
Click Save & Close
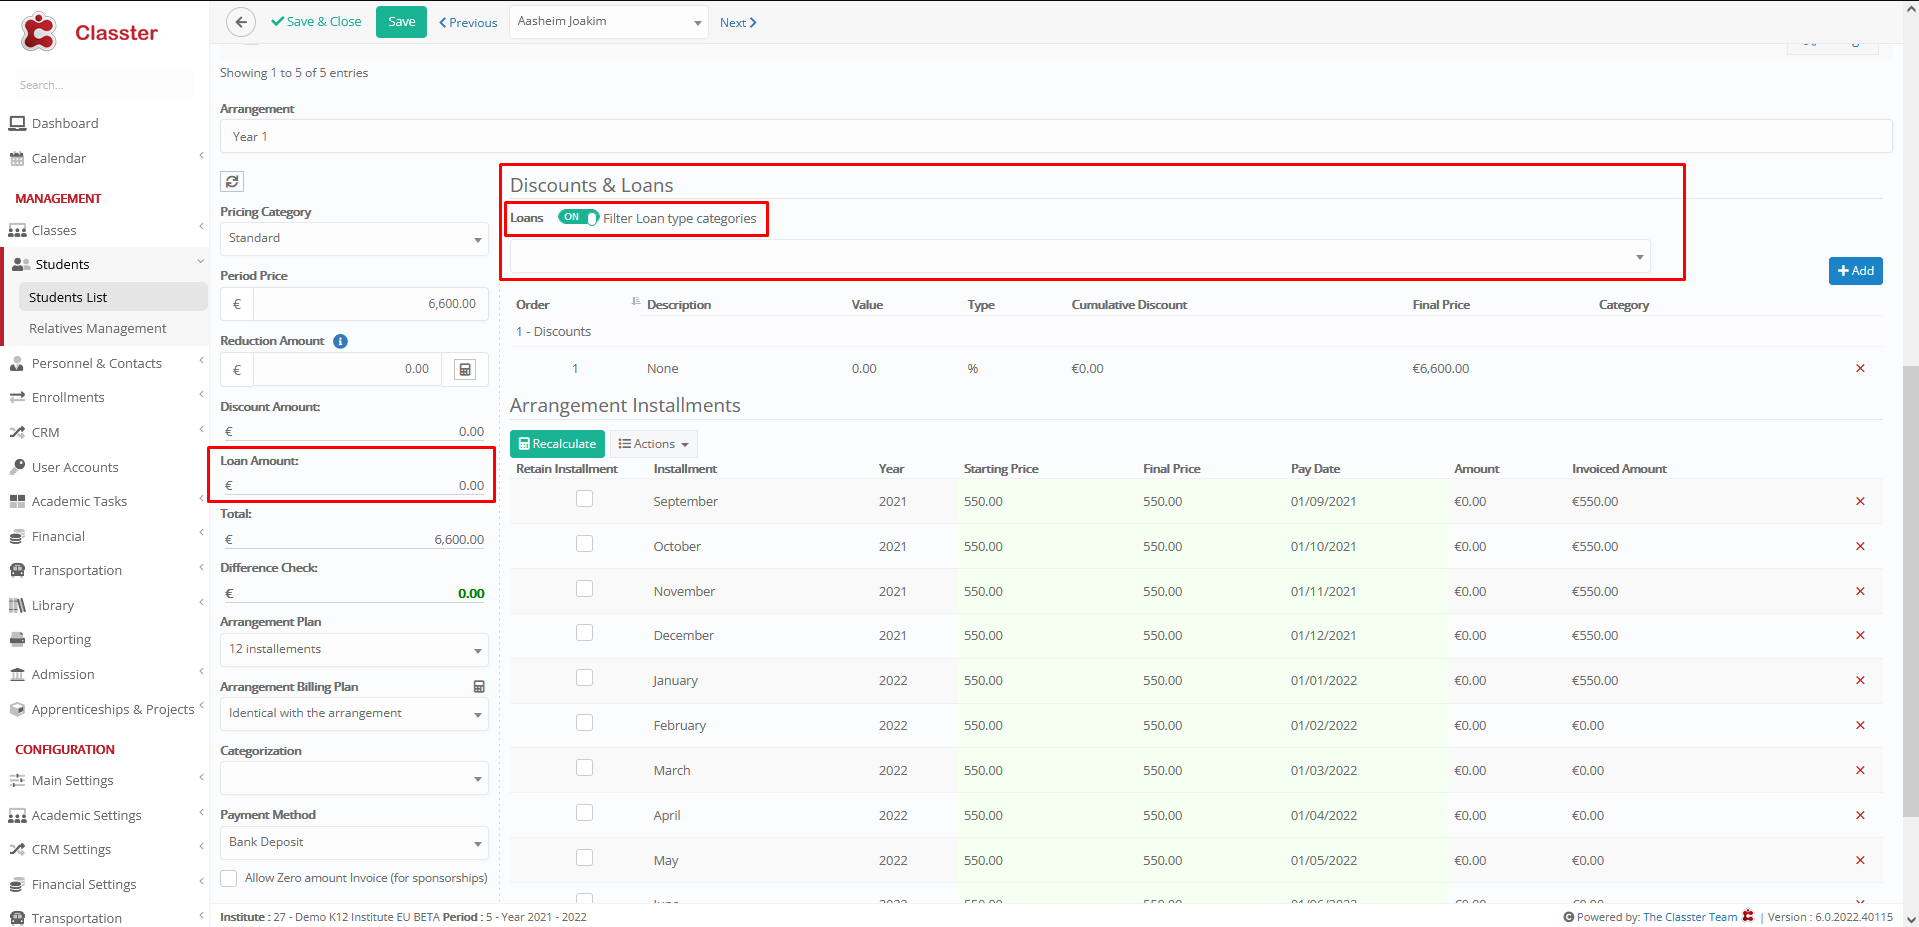click(x=316, y=22)
